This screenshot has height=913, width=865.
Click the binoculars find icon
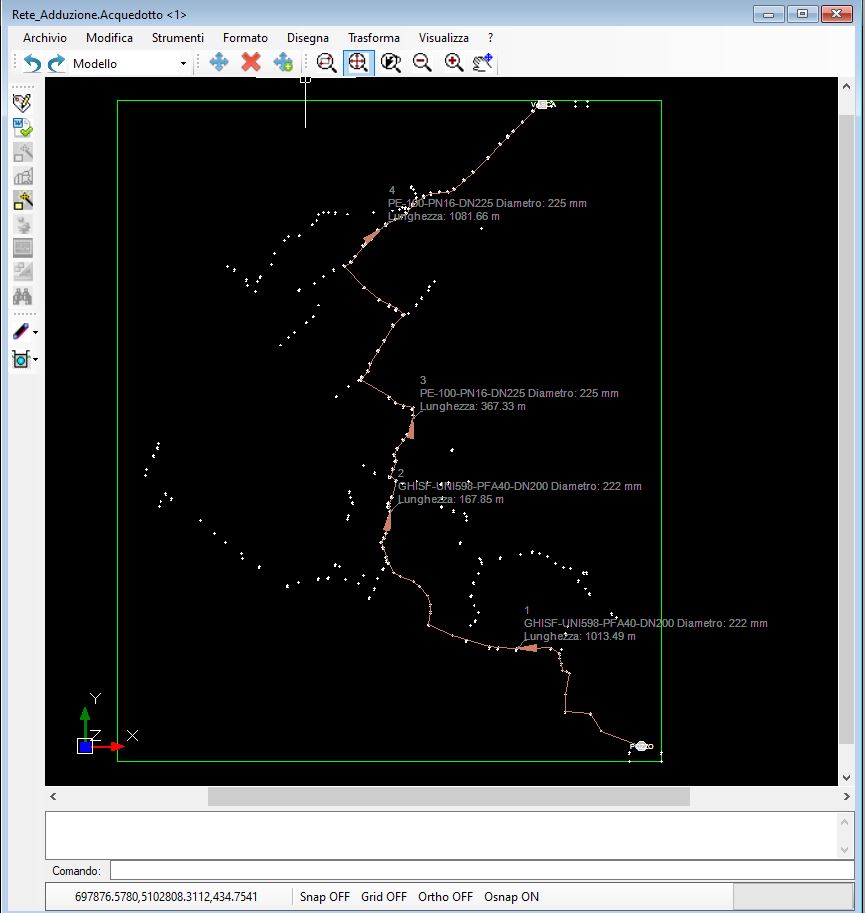(22, 296)
